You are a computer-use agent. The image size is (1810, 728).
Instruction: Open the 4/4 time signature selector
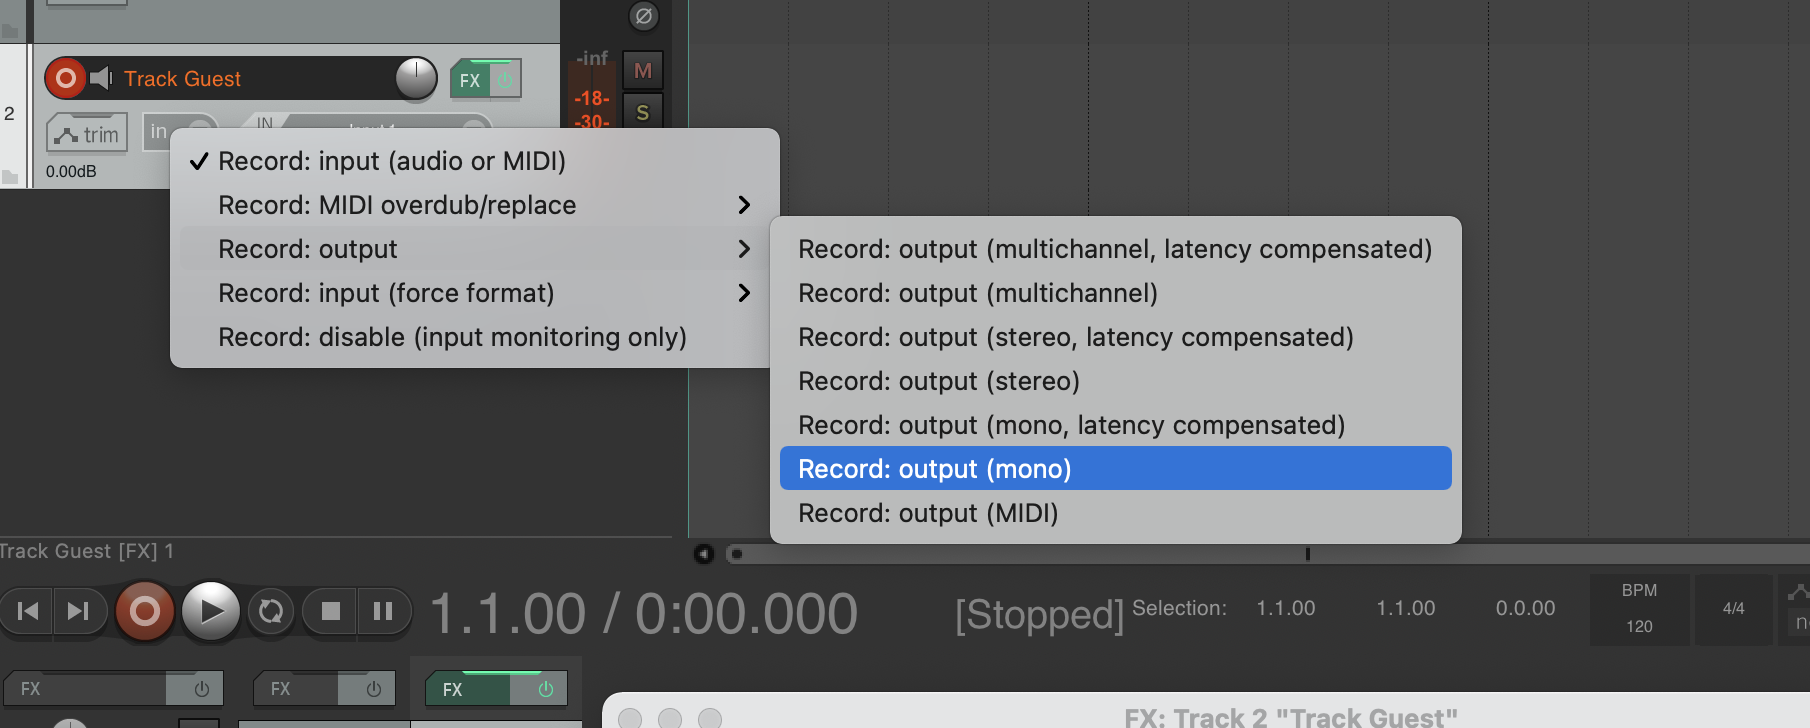tap(1733, 608)
